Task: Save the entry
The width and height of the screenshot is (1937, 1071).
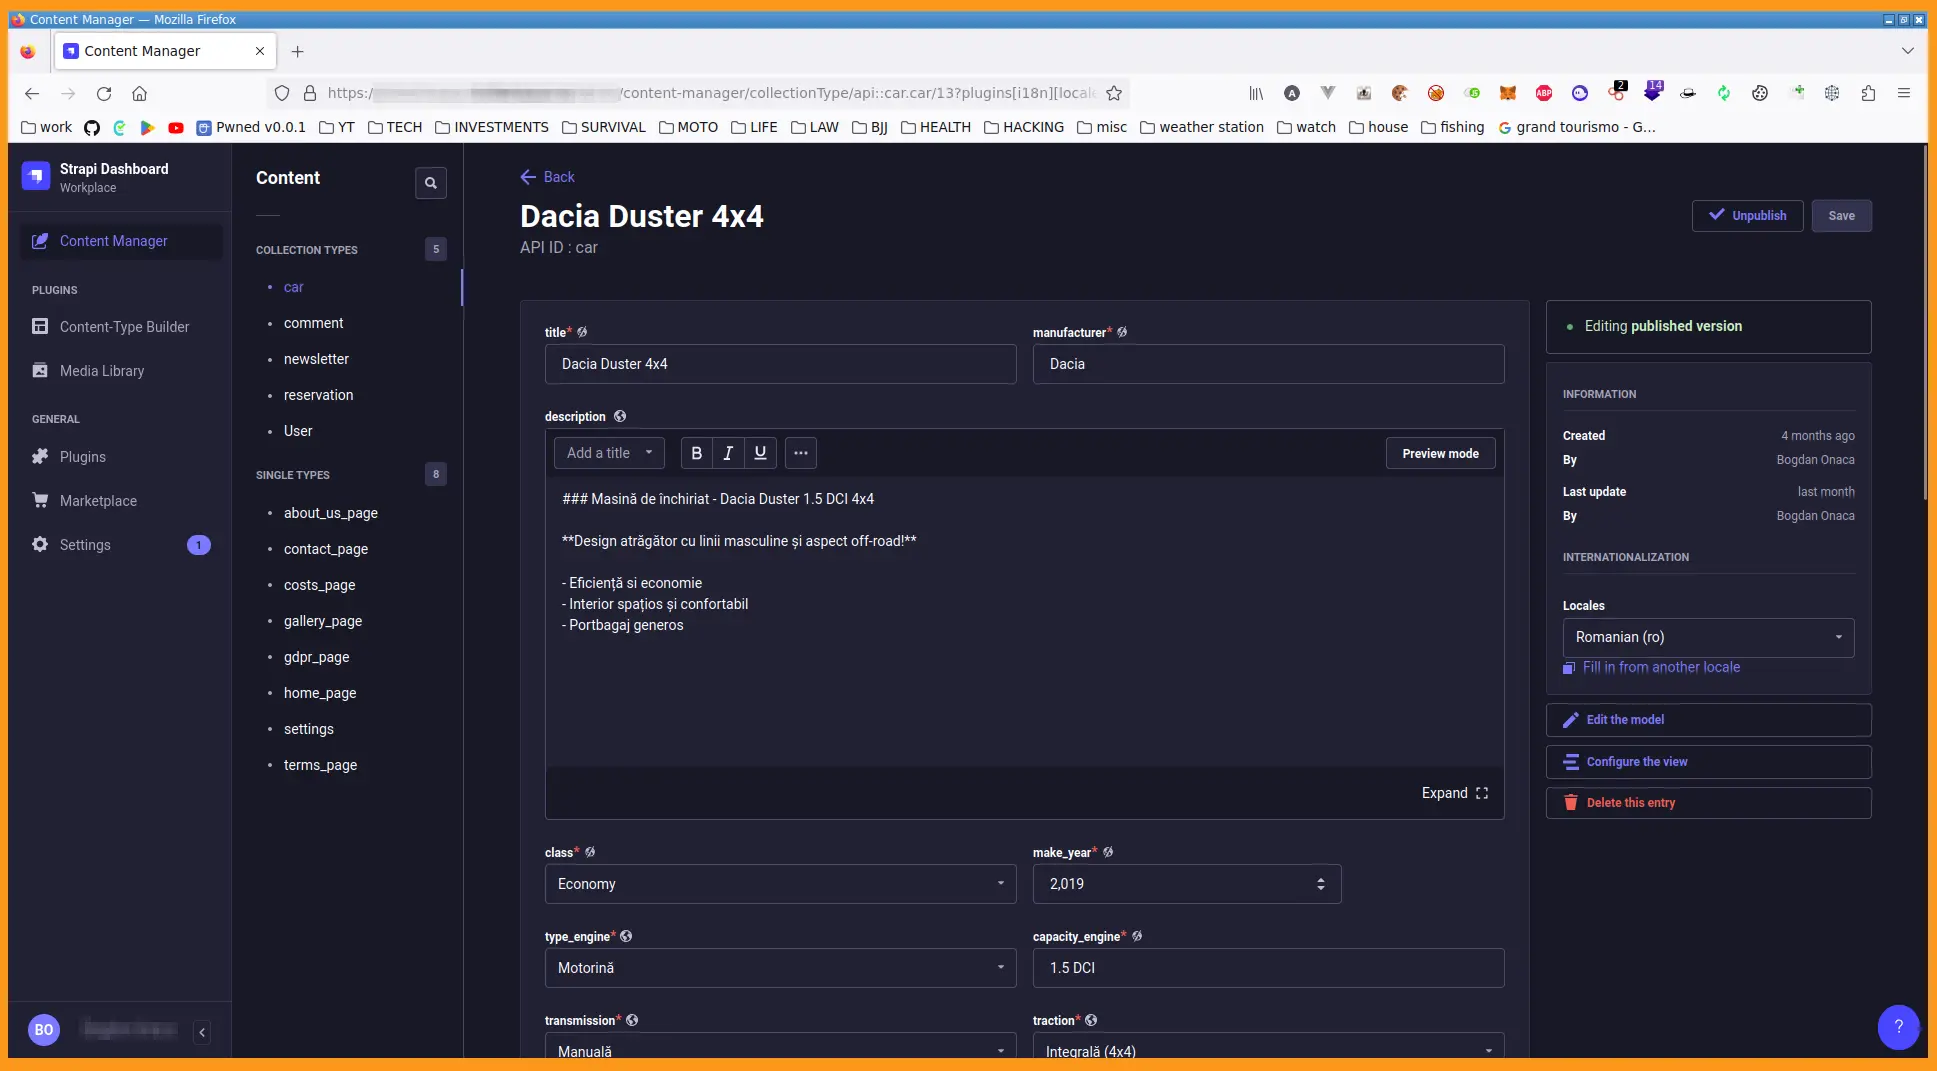Action: tap(1841, 216)
